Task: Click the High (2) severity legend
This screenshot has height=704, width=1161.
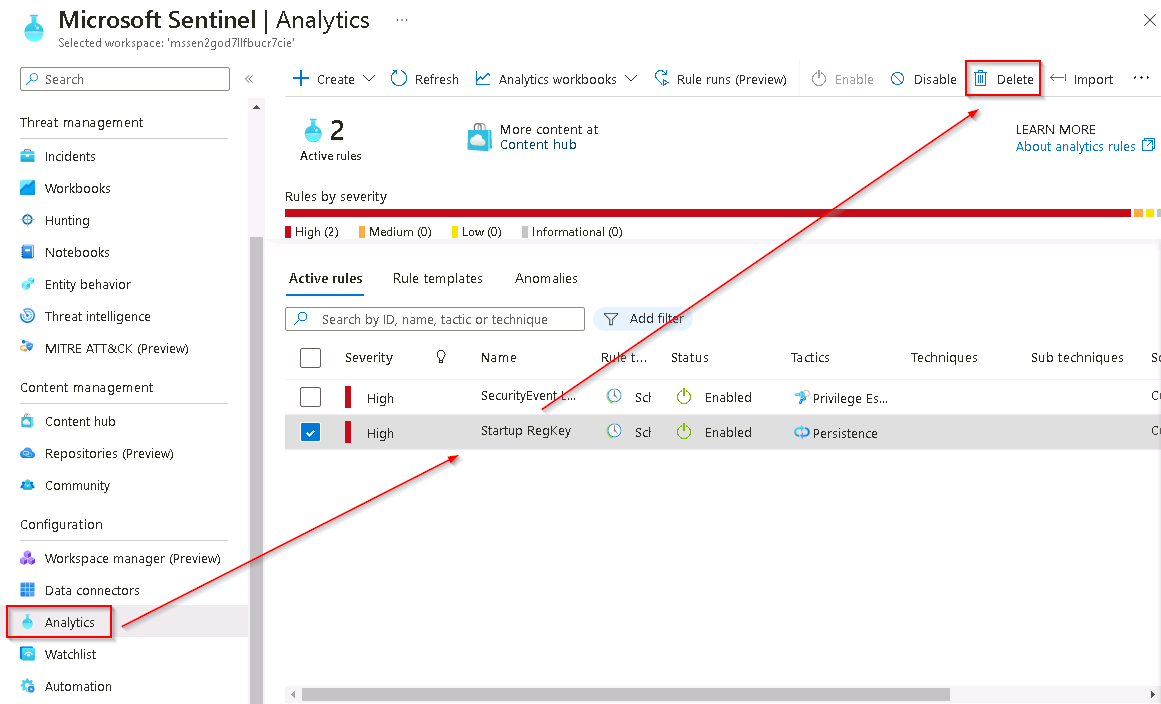Action: coord(312,232)
